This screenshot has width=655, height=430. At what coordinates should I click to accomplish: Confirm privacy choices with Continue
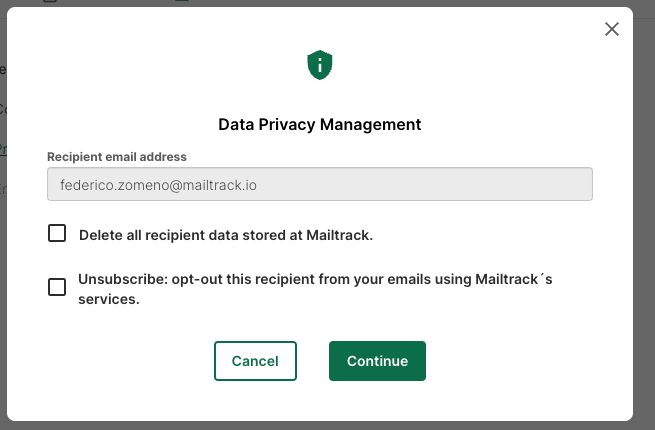(377, 361)
